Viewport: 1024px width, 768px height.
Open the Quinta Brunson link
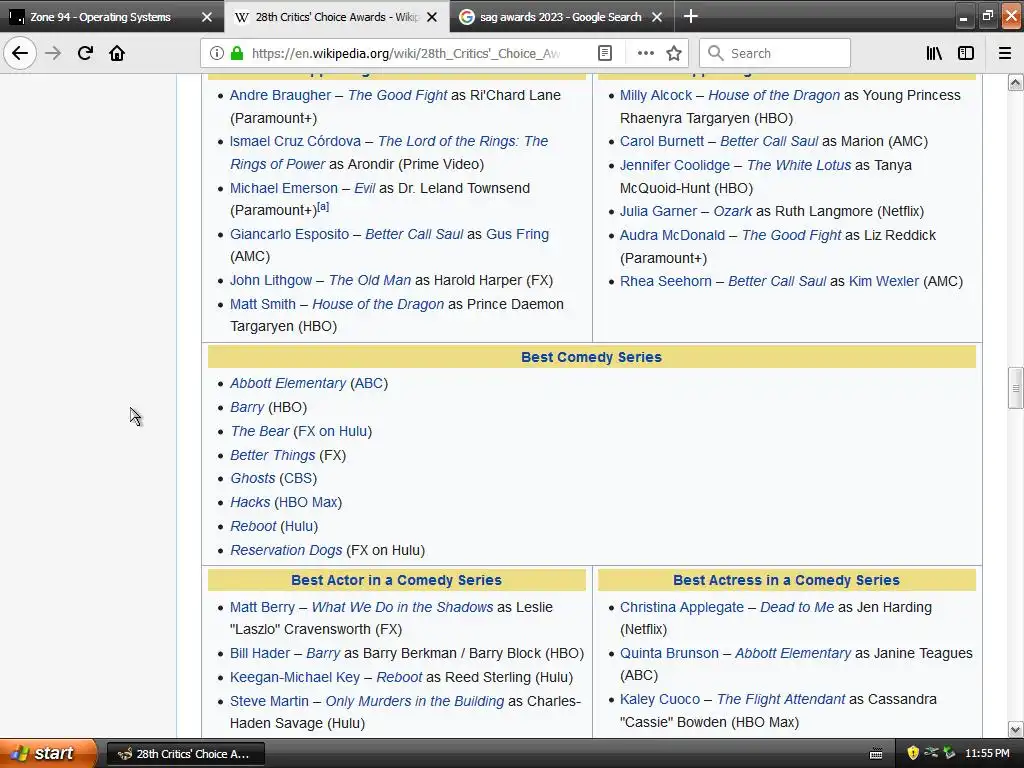click(x=669, y=653)
